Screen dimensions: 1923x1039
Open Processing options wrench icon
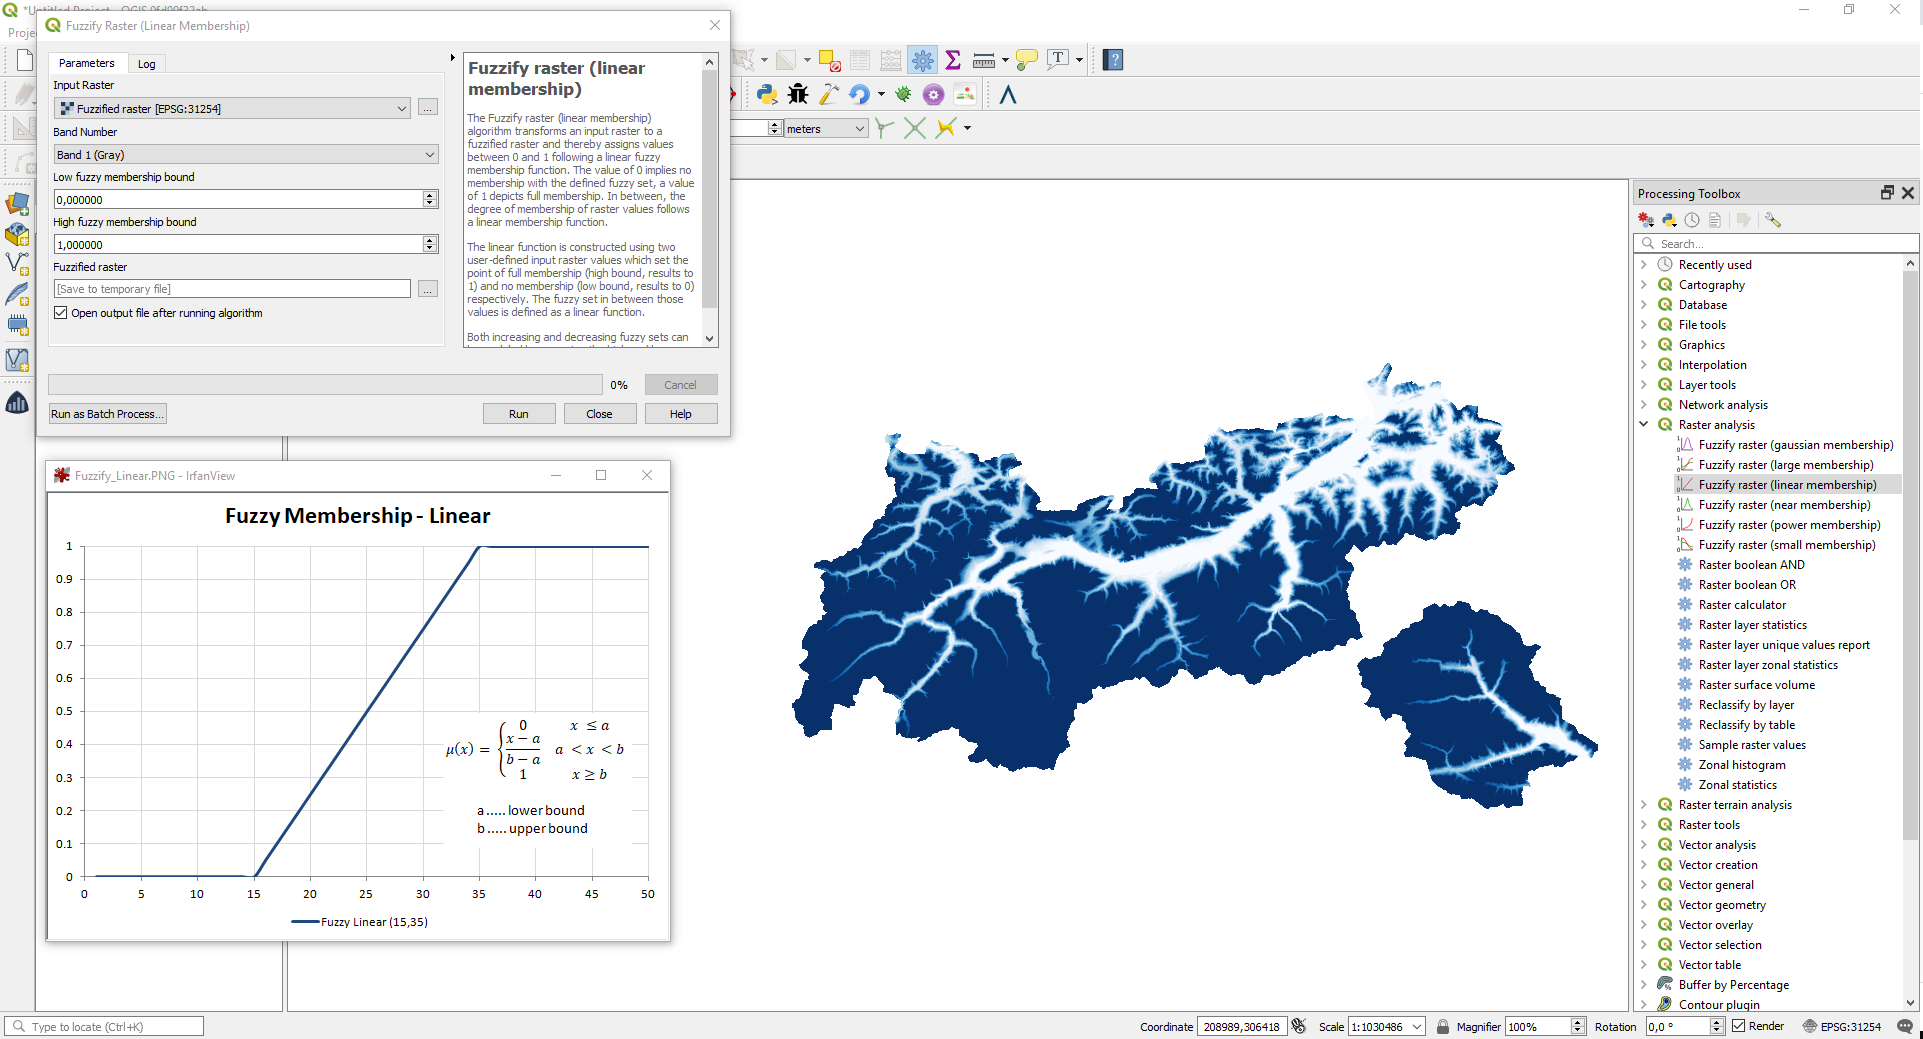coord(1773,220)
